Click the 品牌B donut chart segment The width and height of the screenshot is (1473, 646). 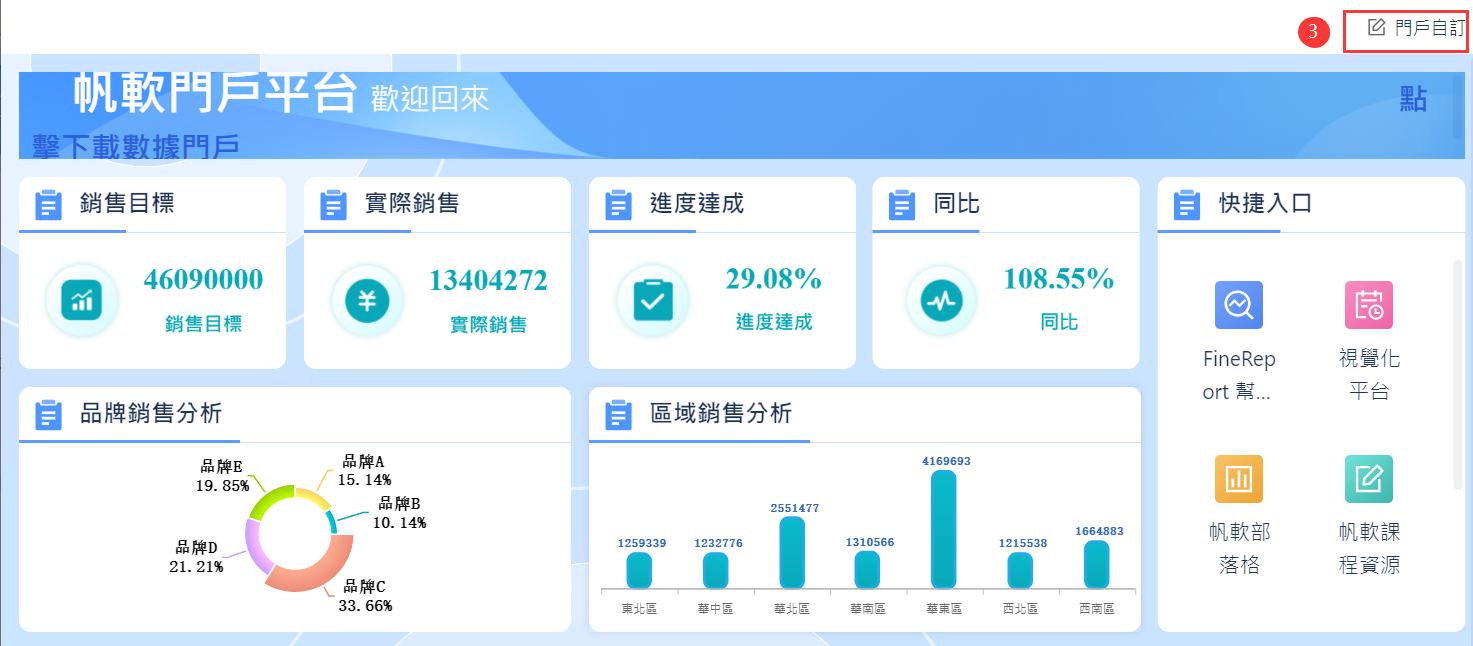(x=334, y=521)
